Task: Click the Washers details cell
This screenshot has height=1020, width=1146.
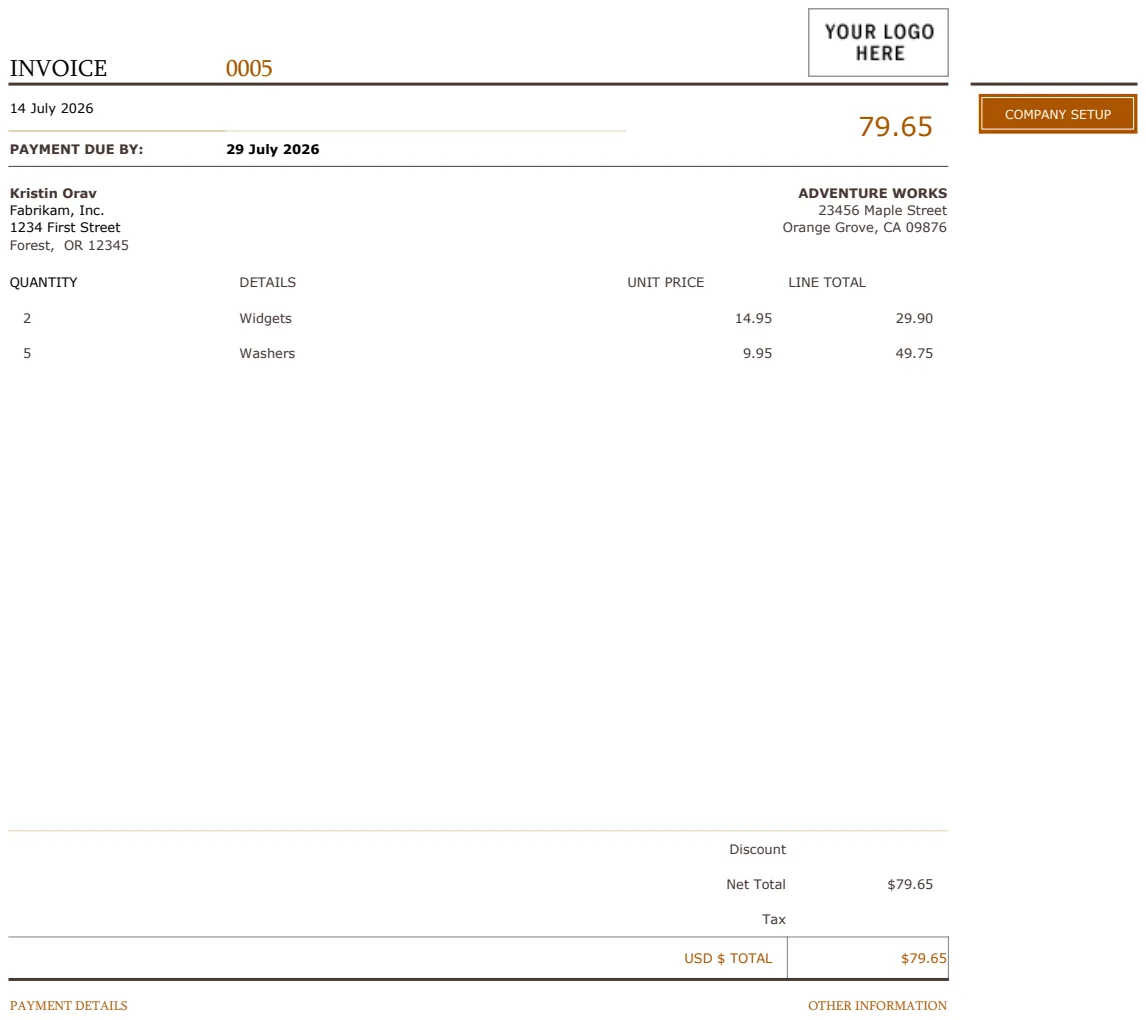Action: (267, 353)
